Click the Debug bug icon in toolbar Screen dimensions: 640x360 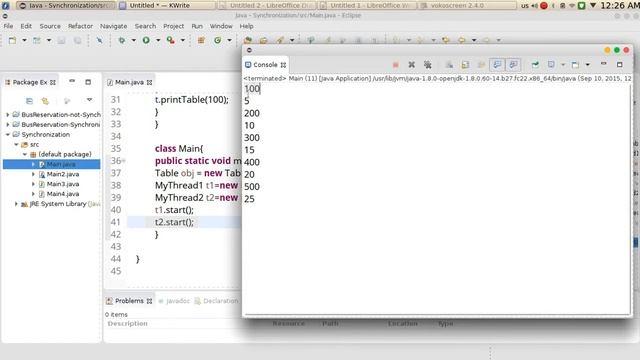point(122,40)
